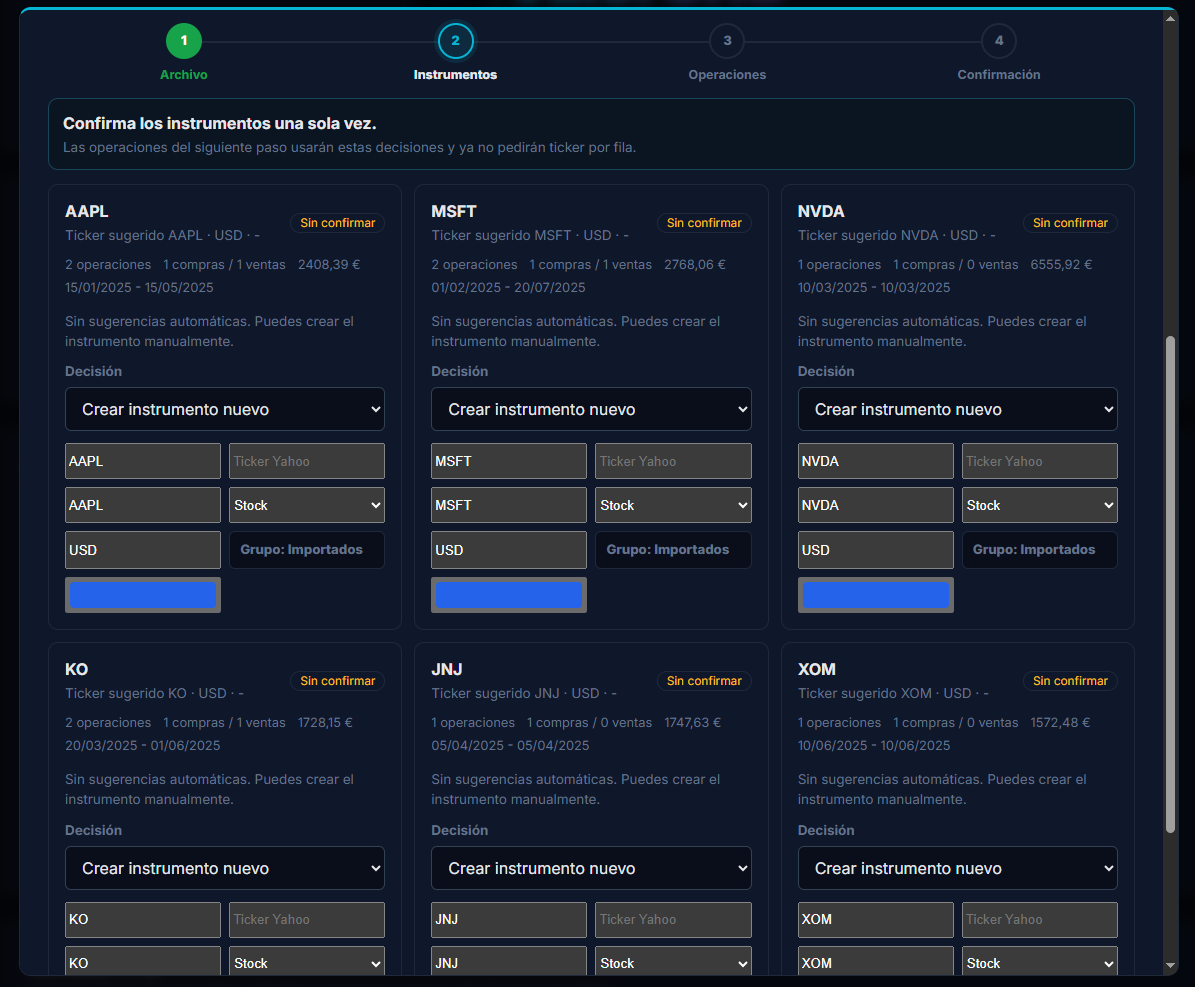1195x987 pixels.
Task: Edit KO ticker field beside Ticker Yahoo
Action: point(143,920)
